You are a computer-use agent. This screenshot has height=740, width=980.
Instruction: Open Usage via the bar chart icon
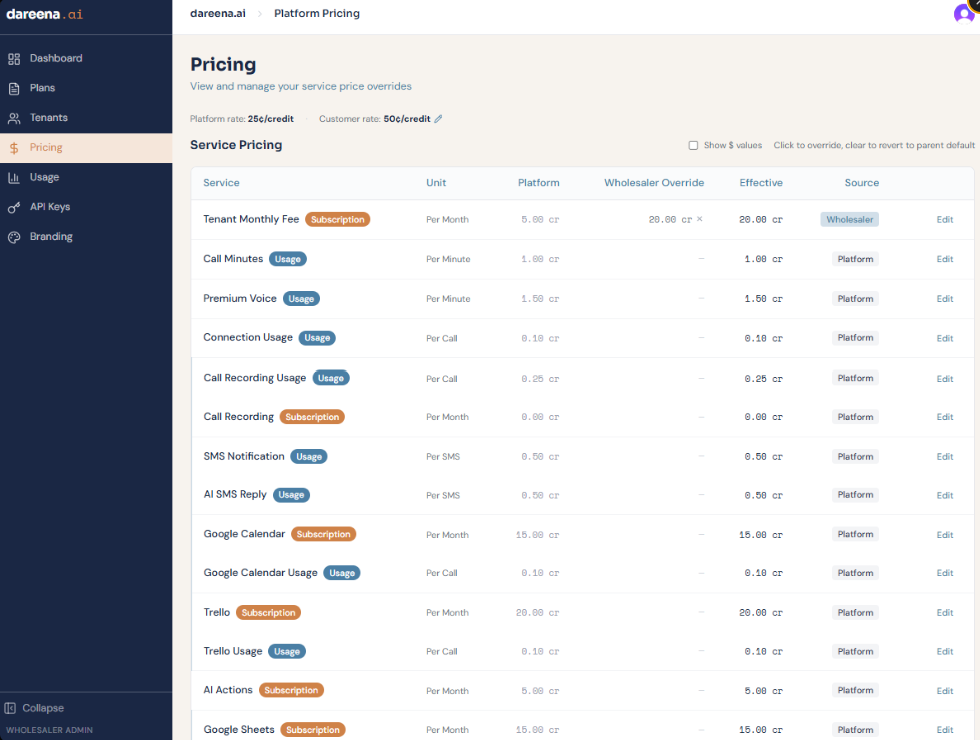tap(15, 177)
